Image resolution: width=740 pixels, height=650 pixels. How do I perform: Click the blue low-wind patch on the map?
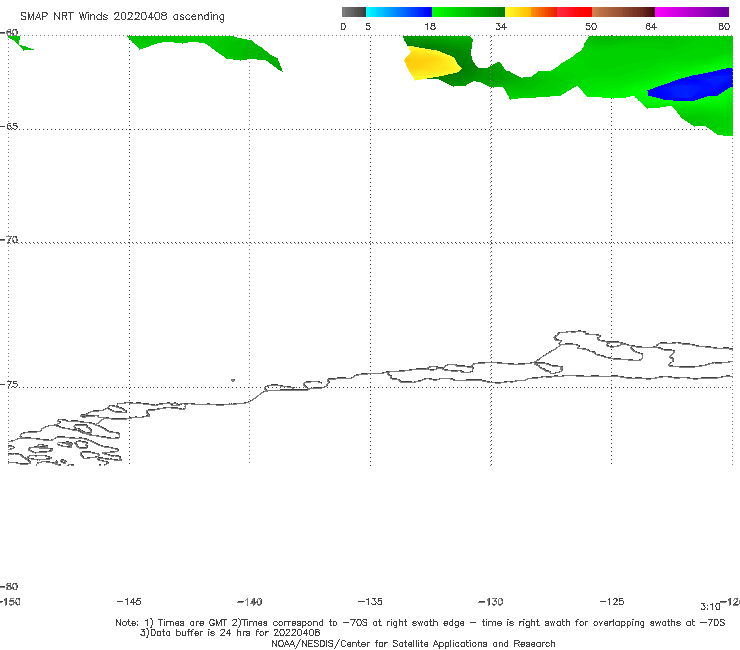692,85
